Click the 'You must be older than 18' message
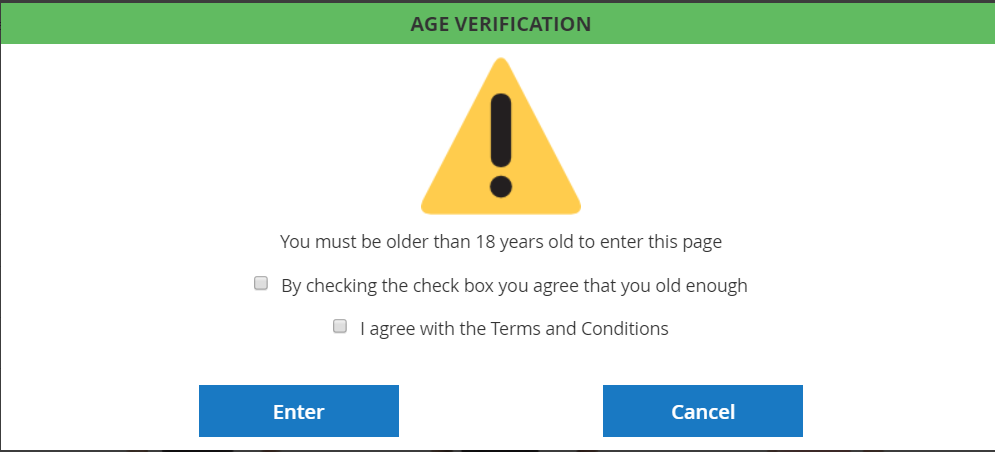 click(x=500, y=241)
